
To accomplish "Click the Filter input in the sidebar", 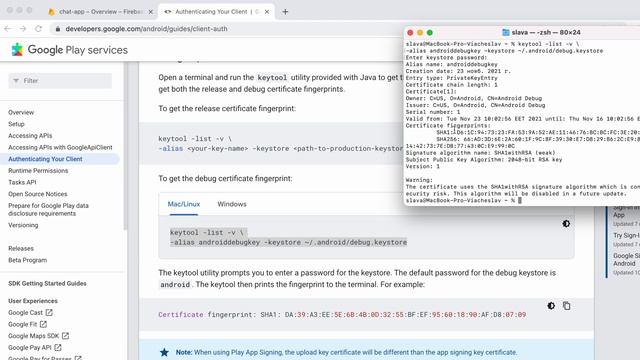I will 60,81.
